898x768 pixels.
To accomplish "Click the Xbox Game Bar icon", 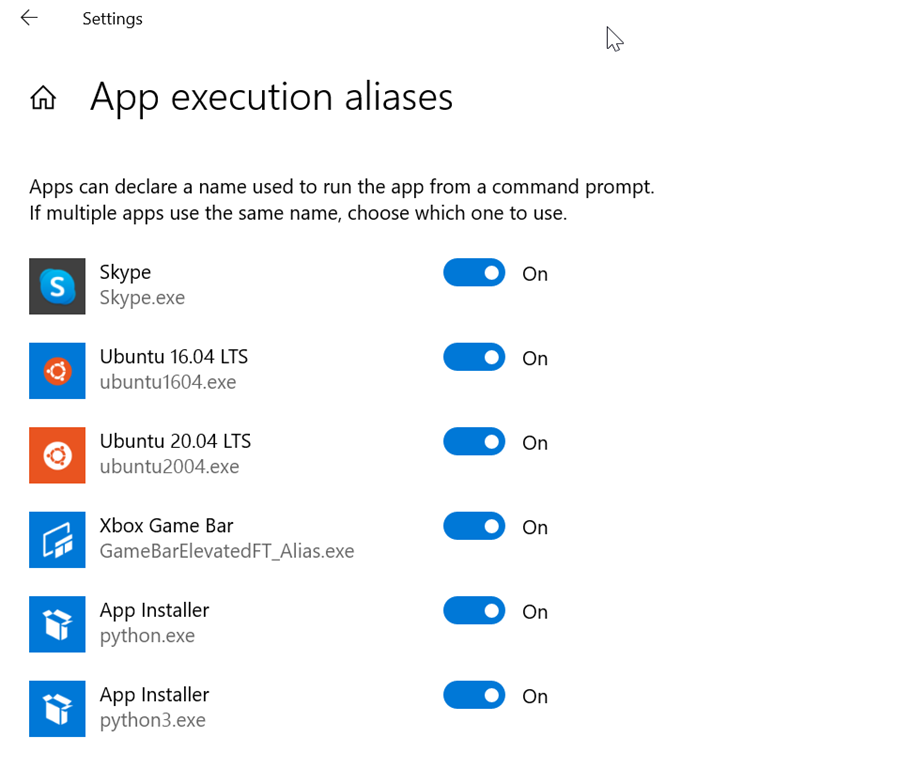I will [x=57, y=540].
